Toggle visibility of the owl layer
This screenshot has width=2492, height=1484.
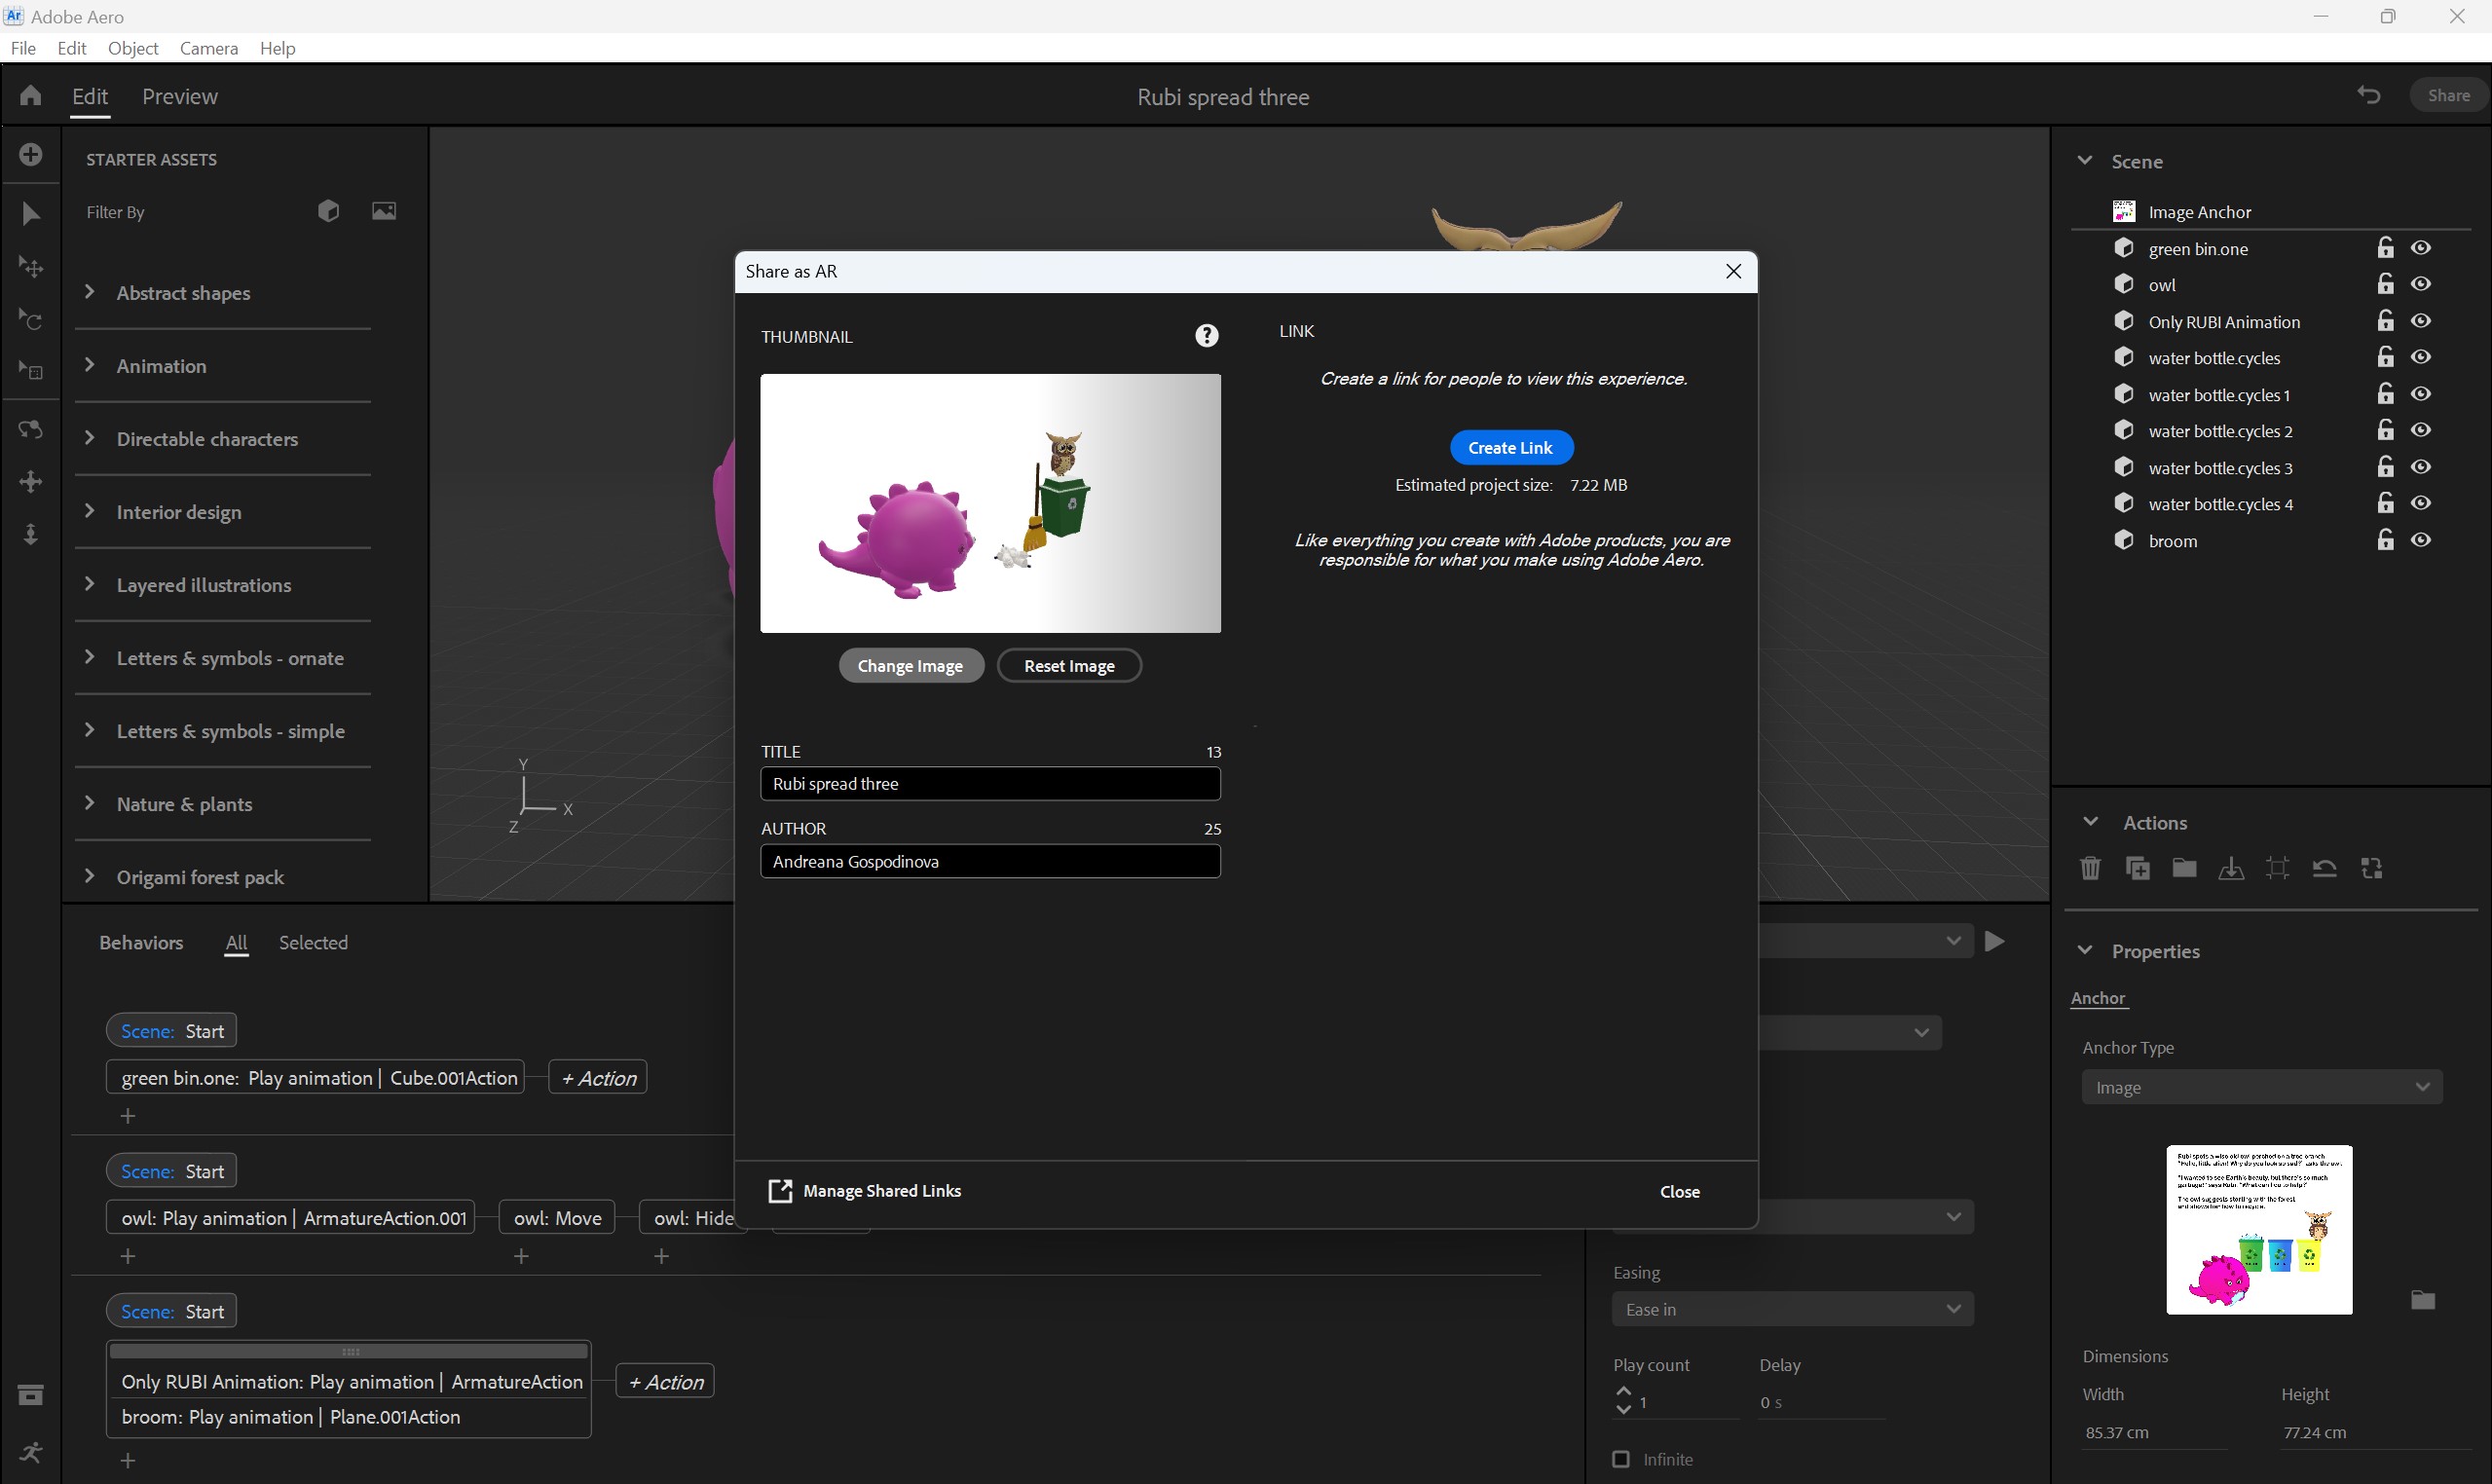coord(2421,284)
